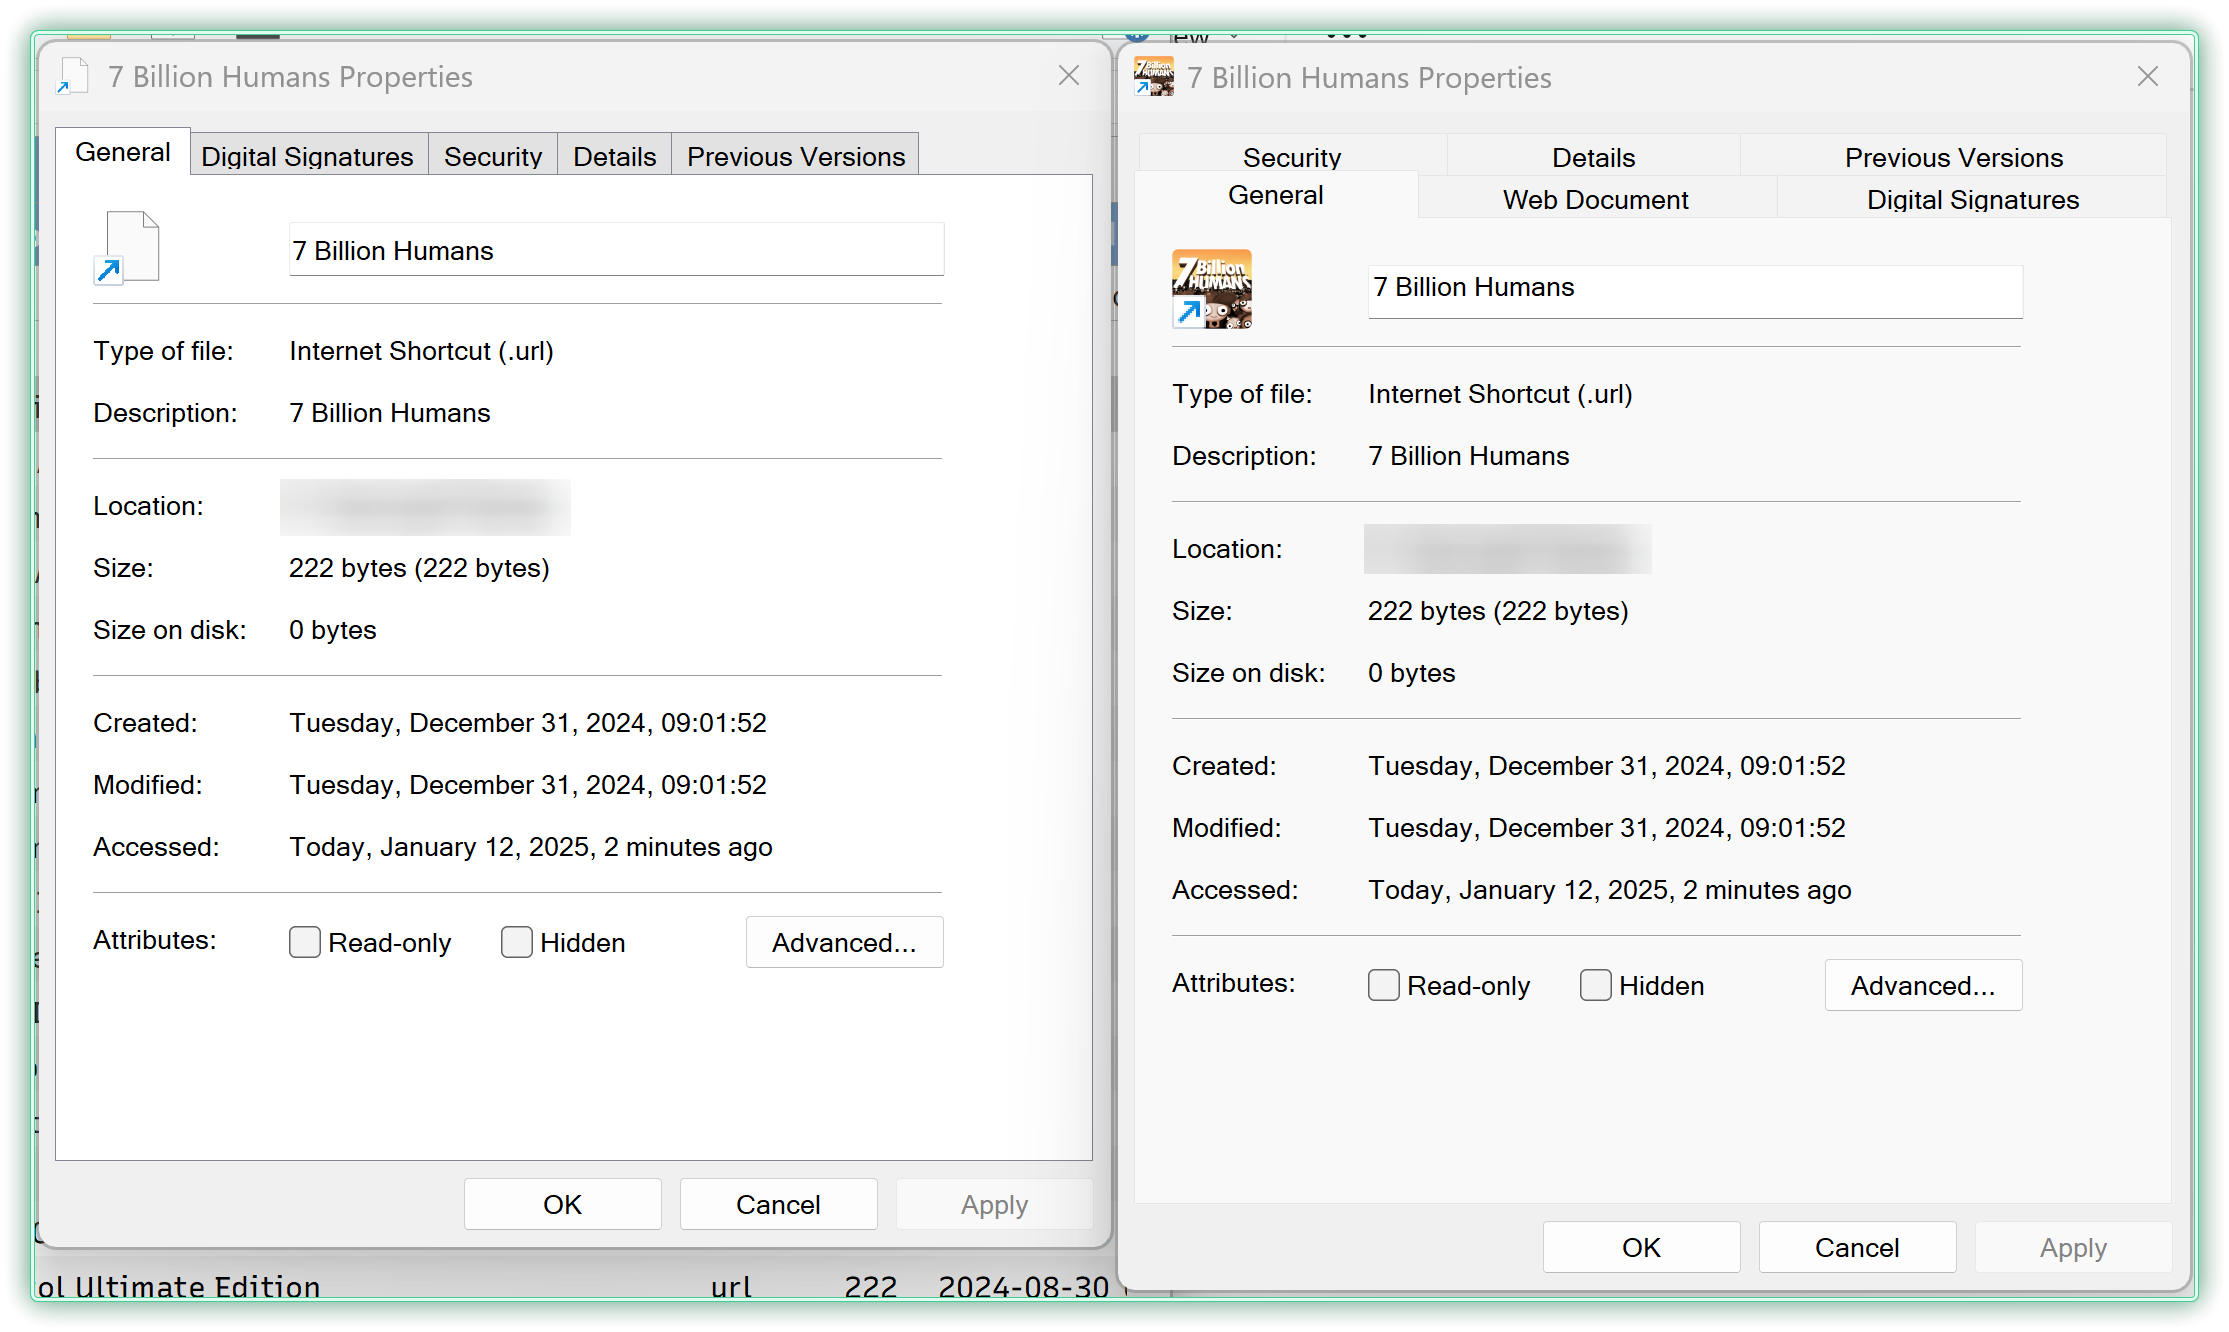Toggle Read-only checkbox in right dialog
Image resolution: width=2229 pixels, height=1332 pixels.
coord(1384,985)
